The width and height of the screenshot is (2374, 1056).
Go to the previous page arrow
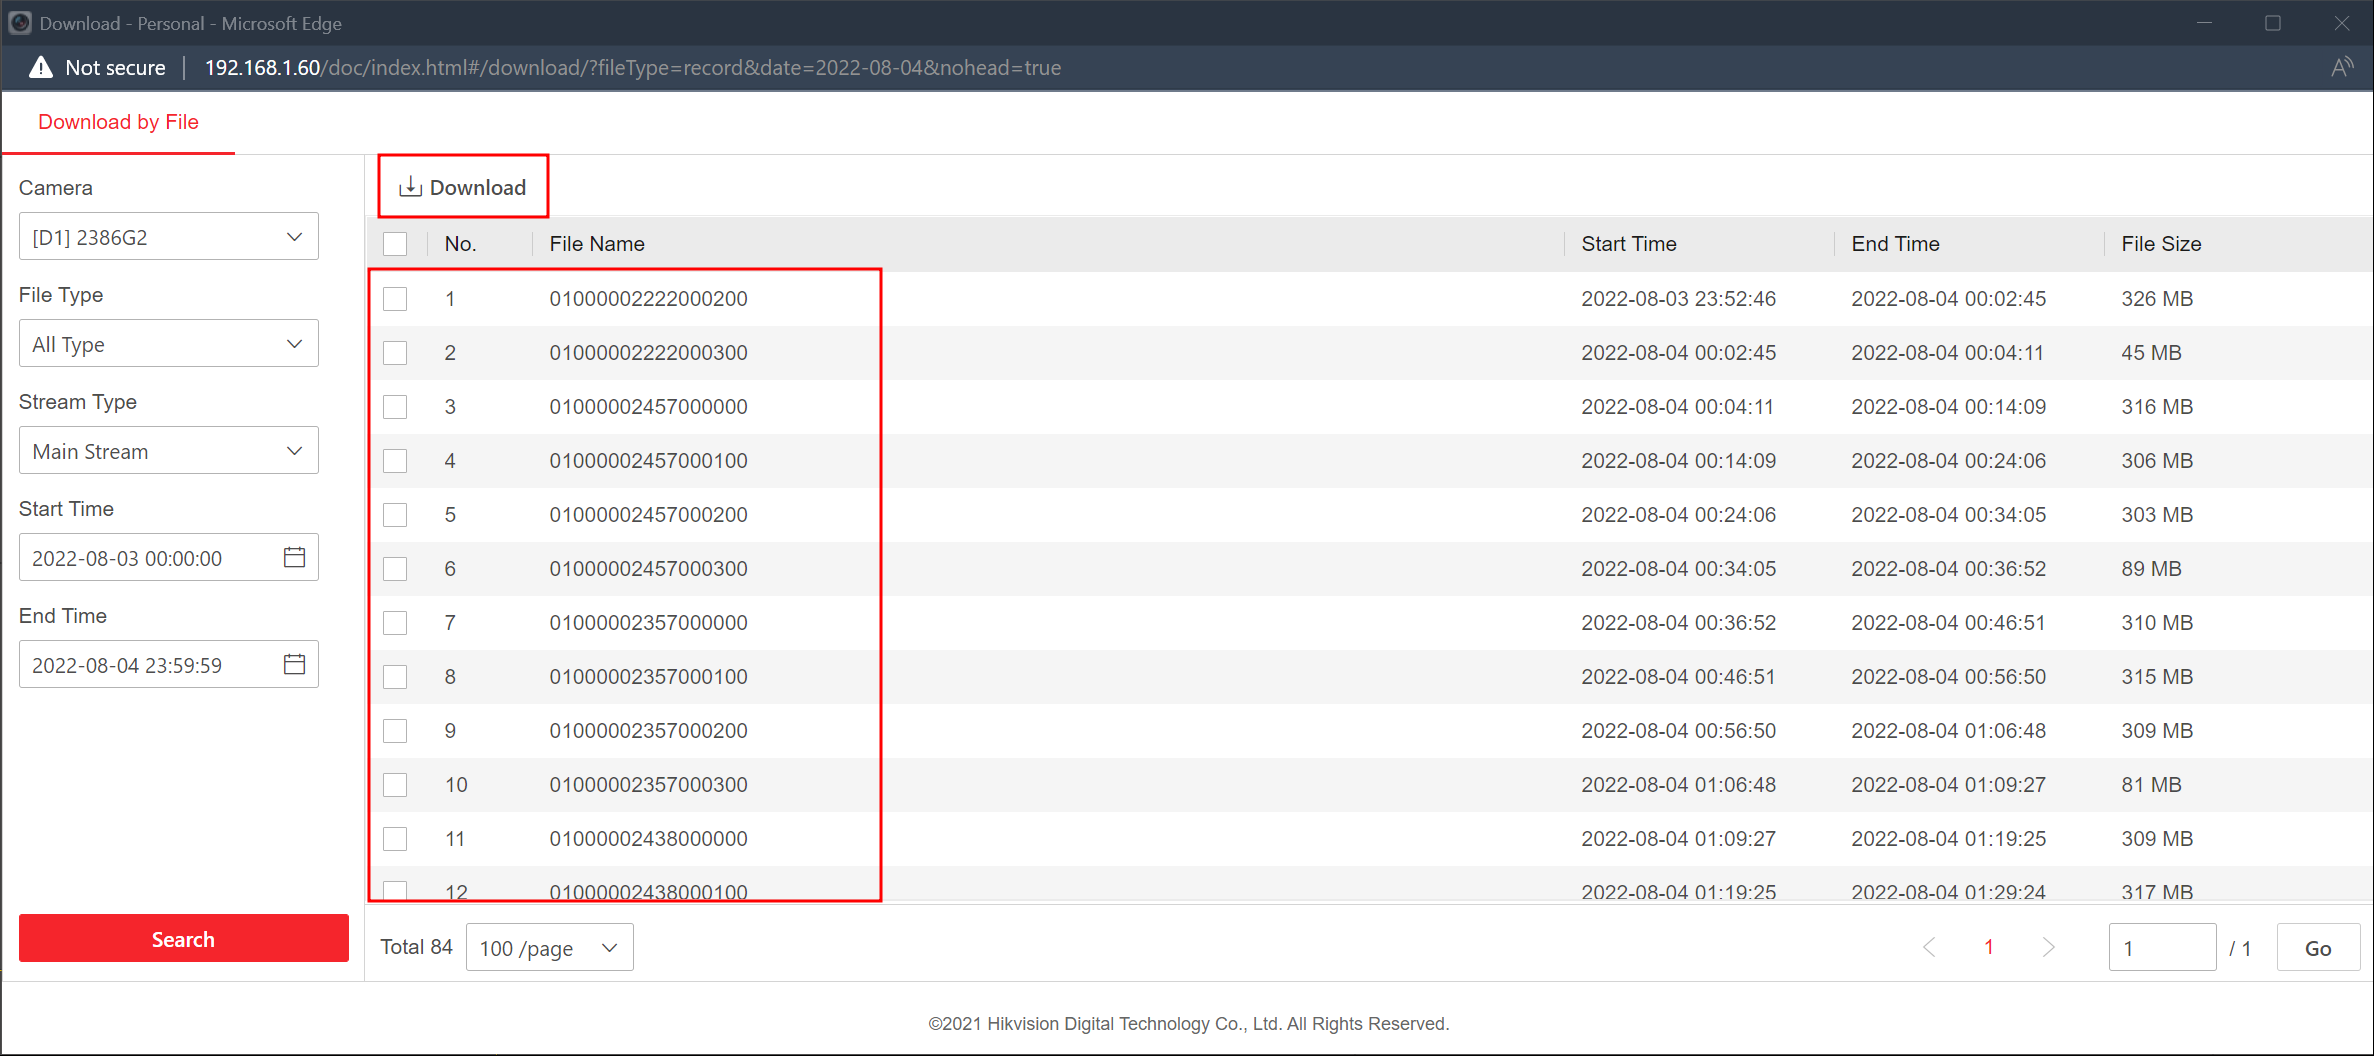click(x=1929, y=947)
